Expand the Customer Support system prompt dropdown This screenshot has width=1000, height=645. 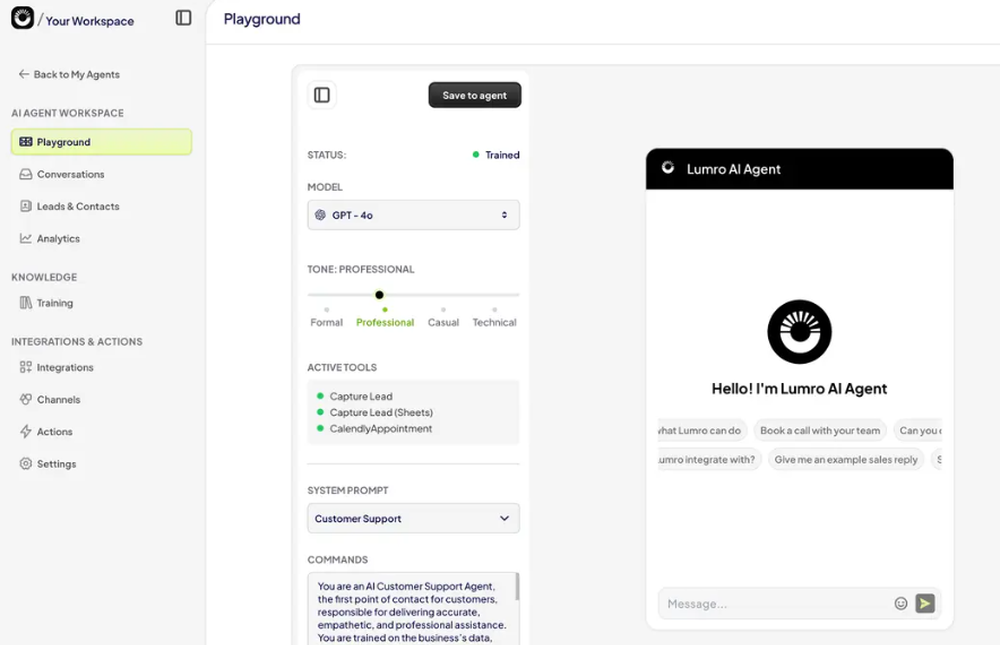pyautogui.click(x=413, y=518)
